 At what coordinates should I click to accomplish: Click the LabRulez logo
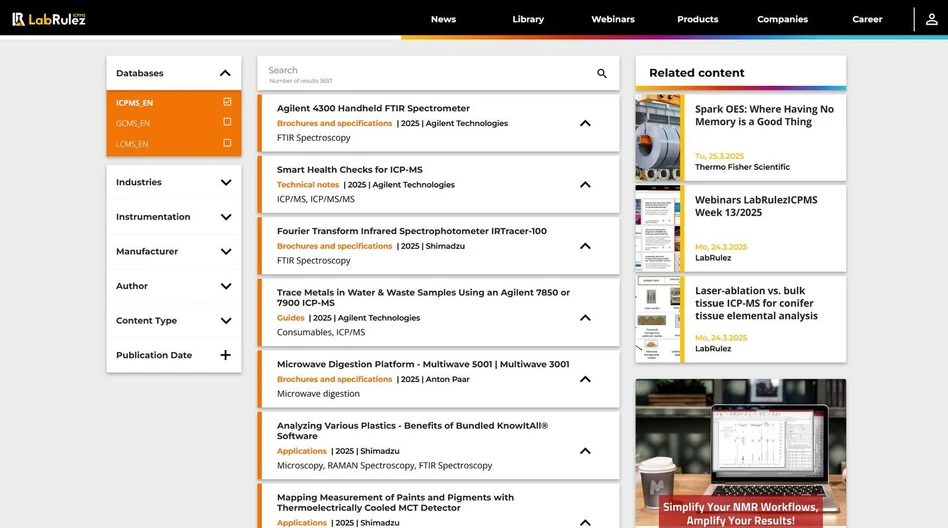click(49, 19)
